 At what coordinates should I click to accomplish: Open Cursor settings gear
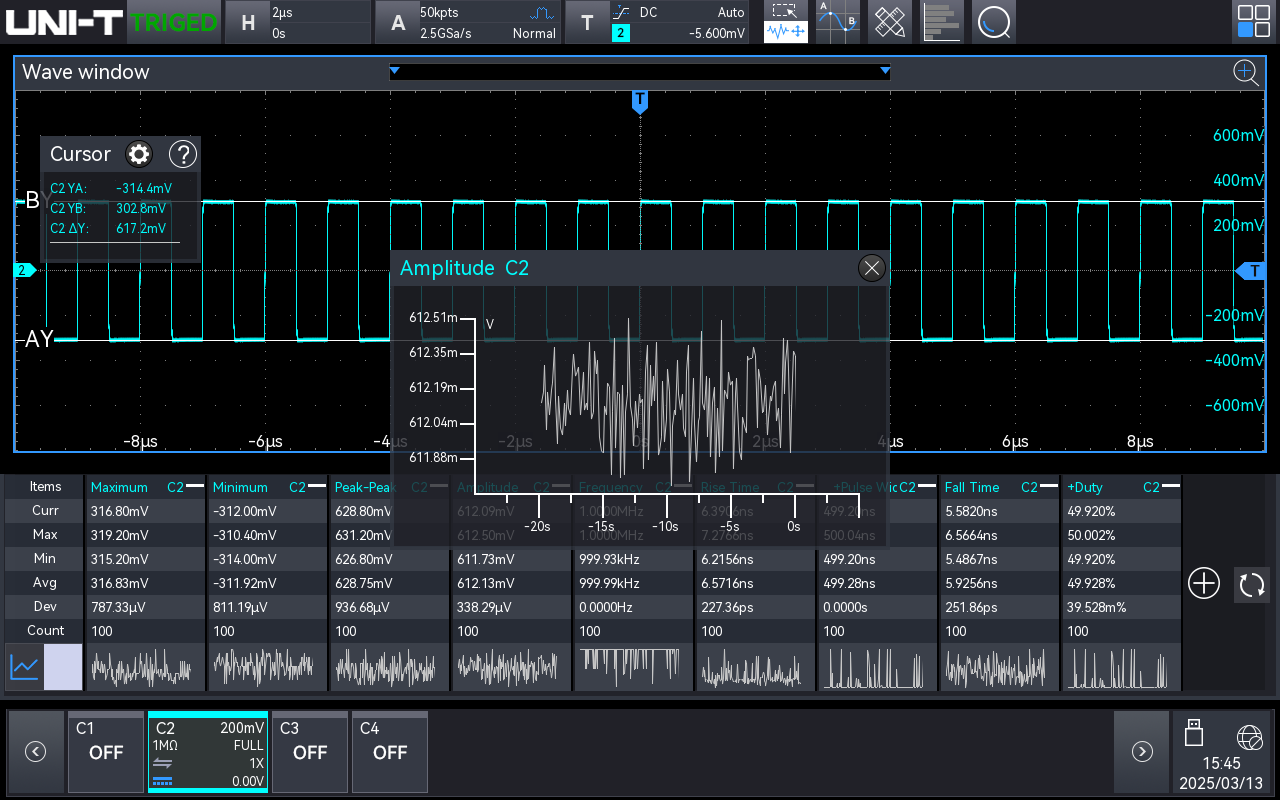pos(139,154)
